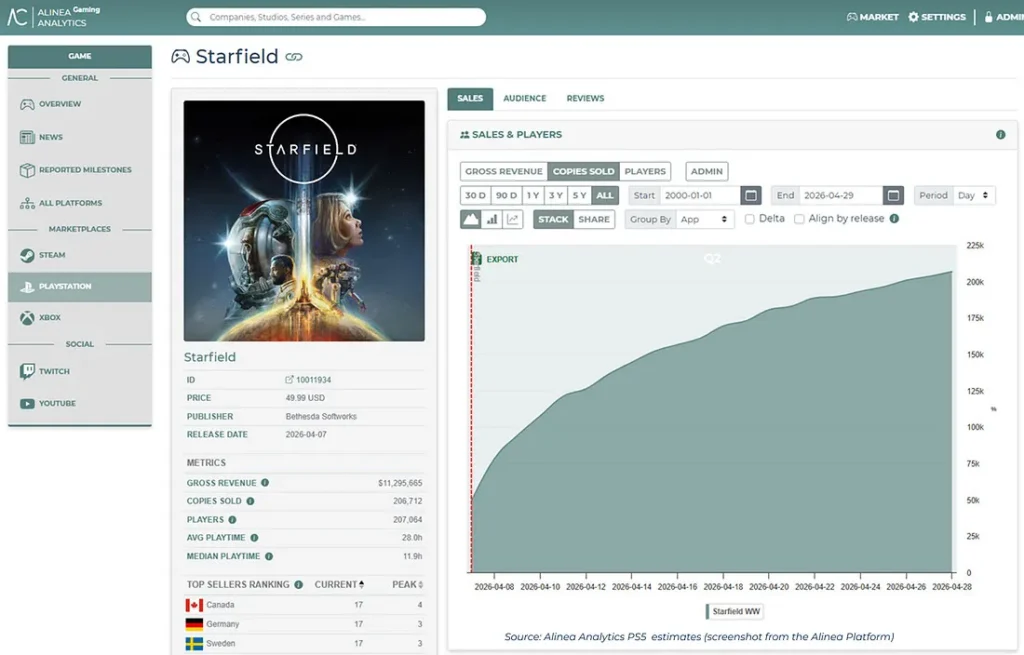Enable the Delta checkbox
This screenshot has height=655, width=1024.
point(750,219)
